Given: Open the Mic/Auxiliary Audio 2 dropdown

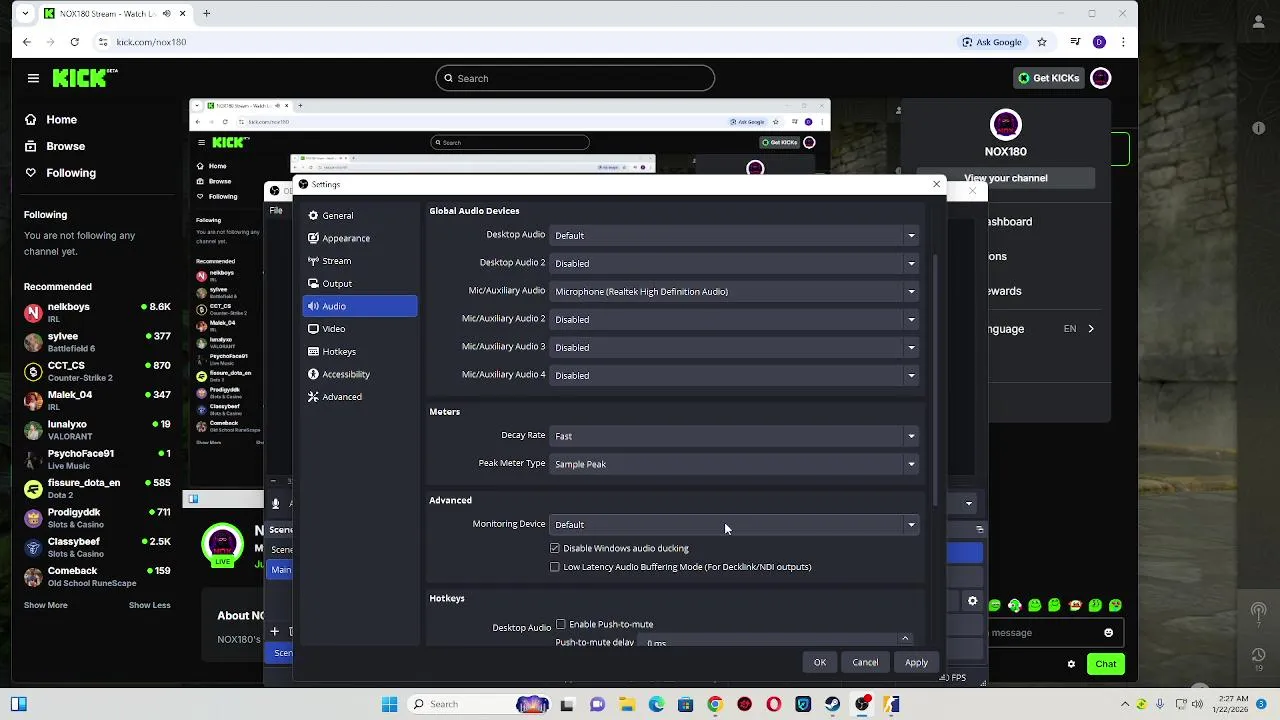Looking at the screenshot, I should [734, 320].
